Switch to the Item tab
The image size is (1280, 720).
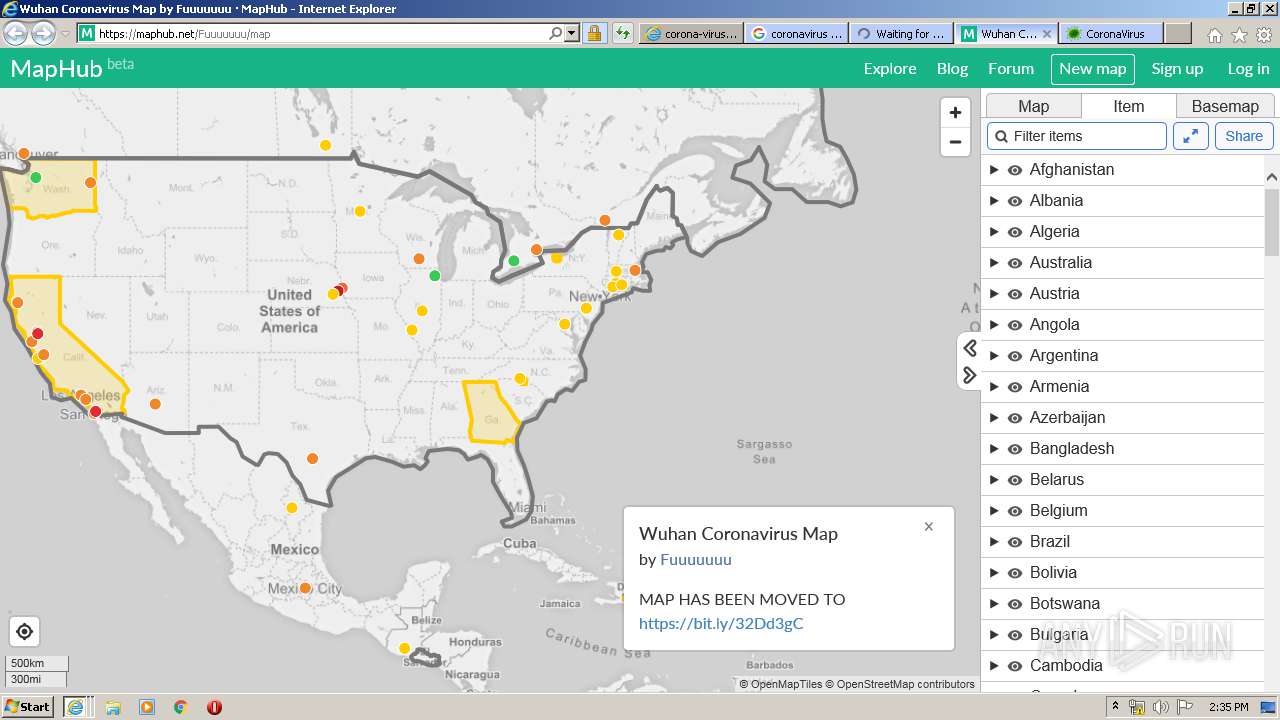point(1128,106)
